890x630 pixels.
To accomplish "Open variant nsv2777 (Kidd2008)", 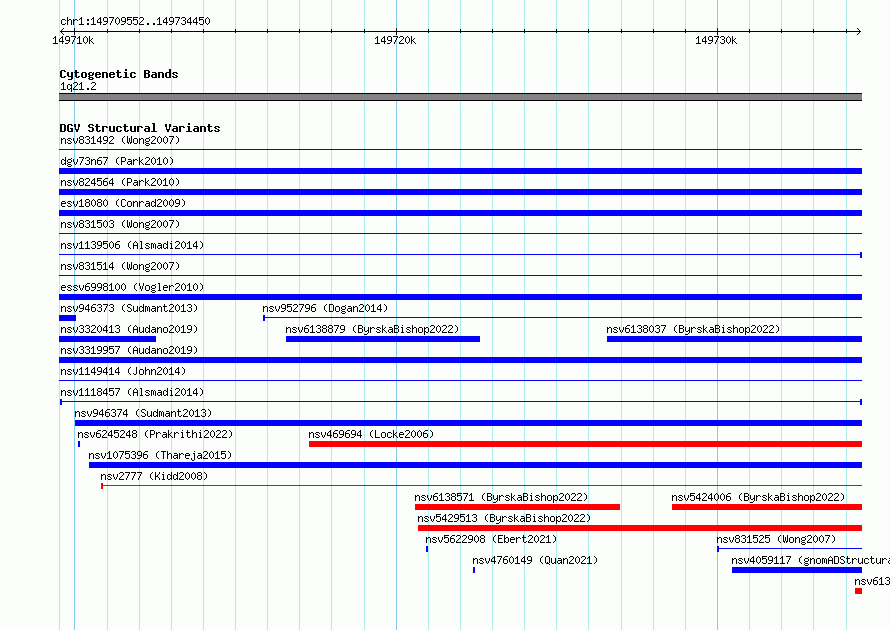I will [x=154, y=476].
